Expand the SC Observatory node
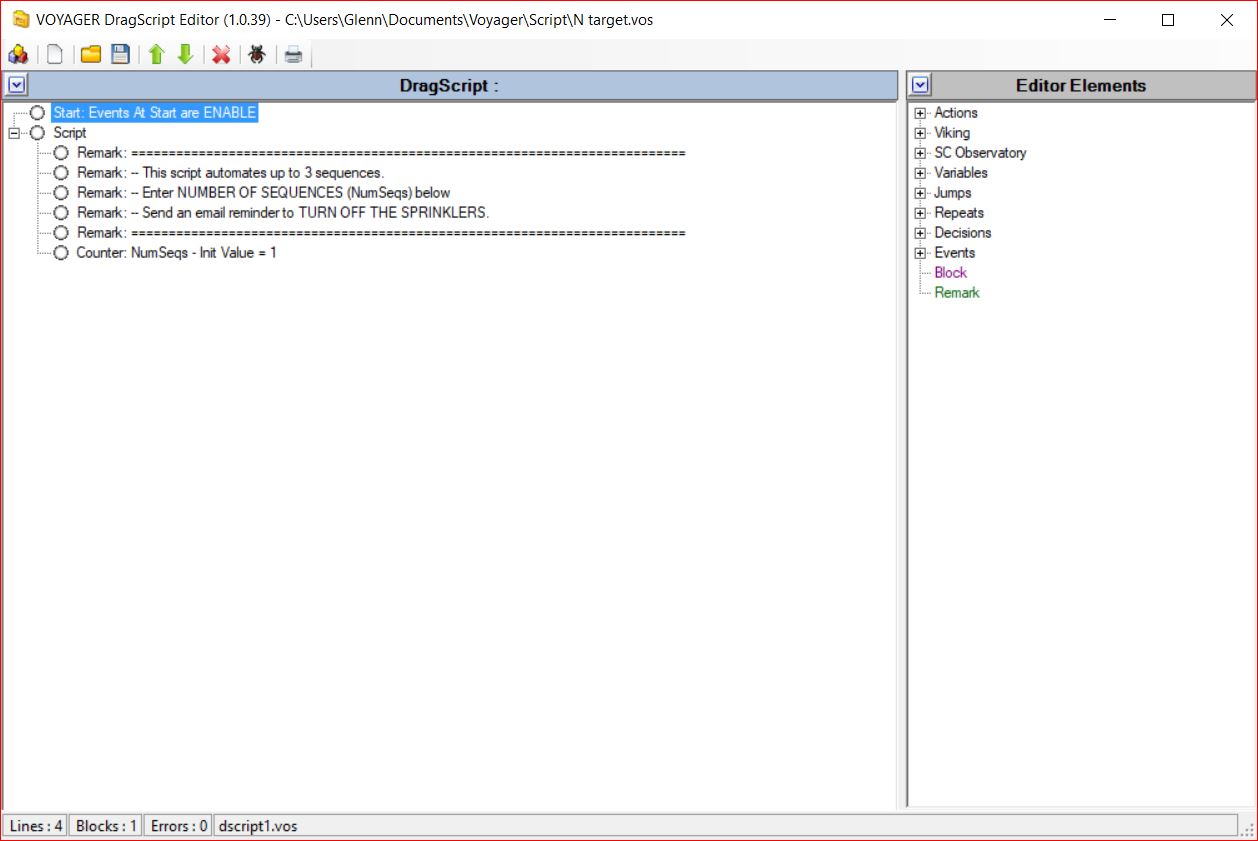 (921, 153)
